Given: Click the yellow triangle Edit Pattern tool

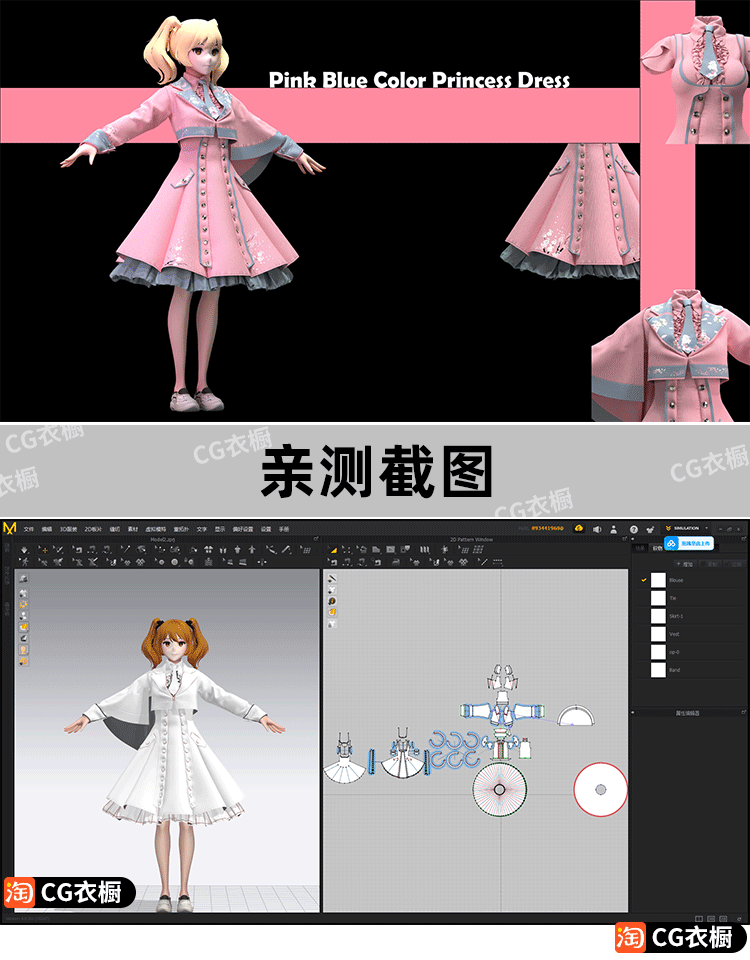Looking at the screenshot, I should click(x=334, y=550).
